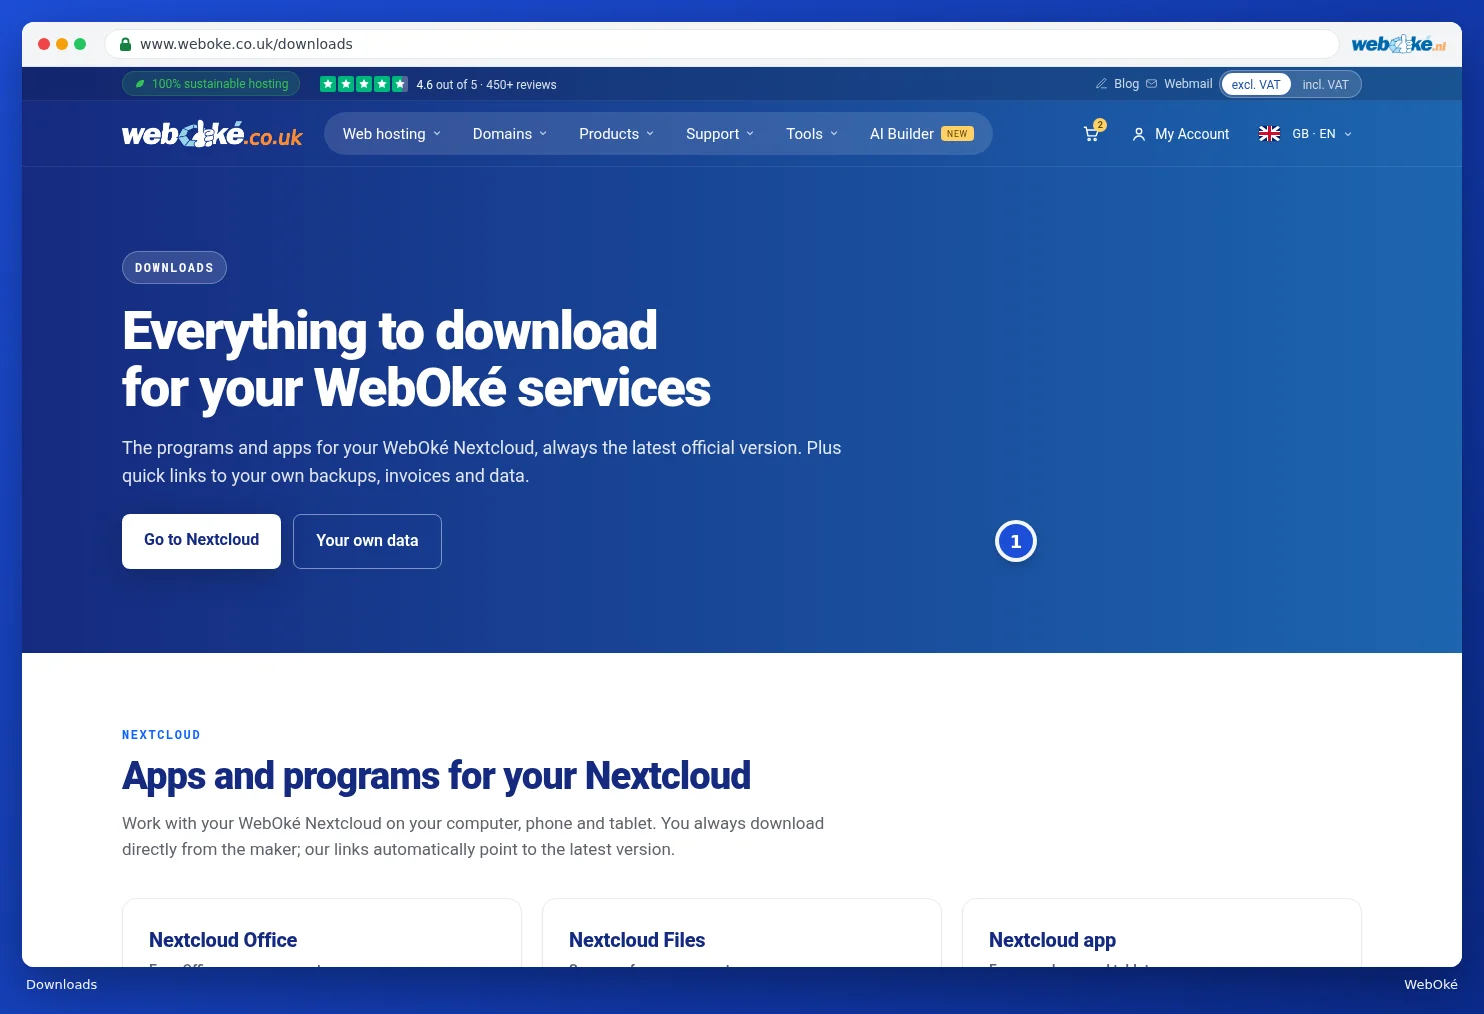Switch prices to excl. VAT
The width and height of the screenshot is (1484, 1014).
1256,84
